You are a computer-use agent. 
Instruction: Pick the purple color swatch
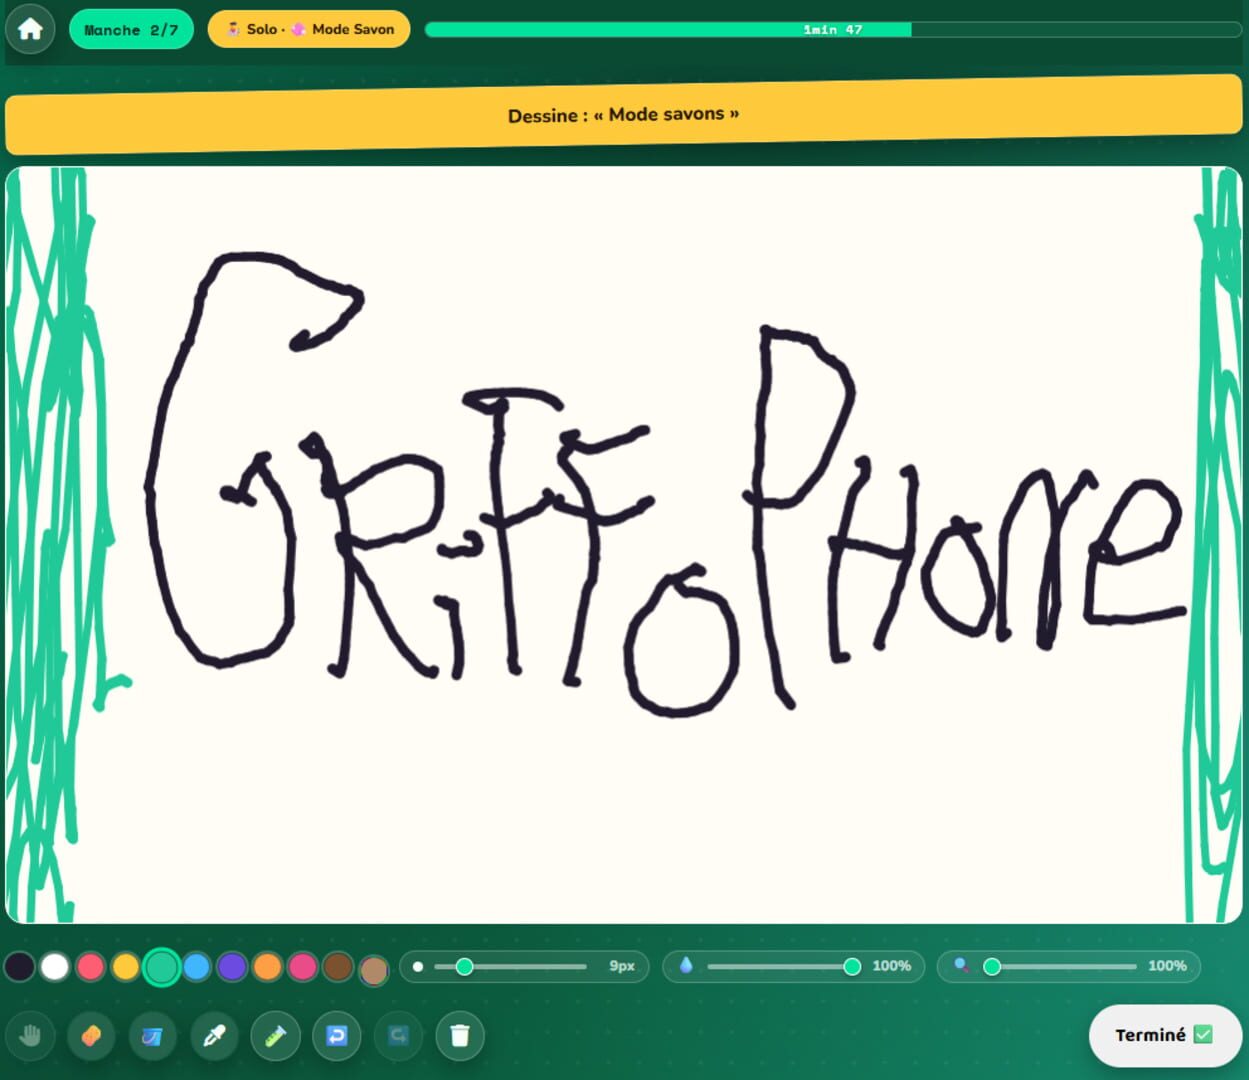point(232,966)
